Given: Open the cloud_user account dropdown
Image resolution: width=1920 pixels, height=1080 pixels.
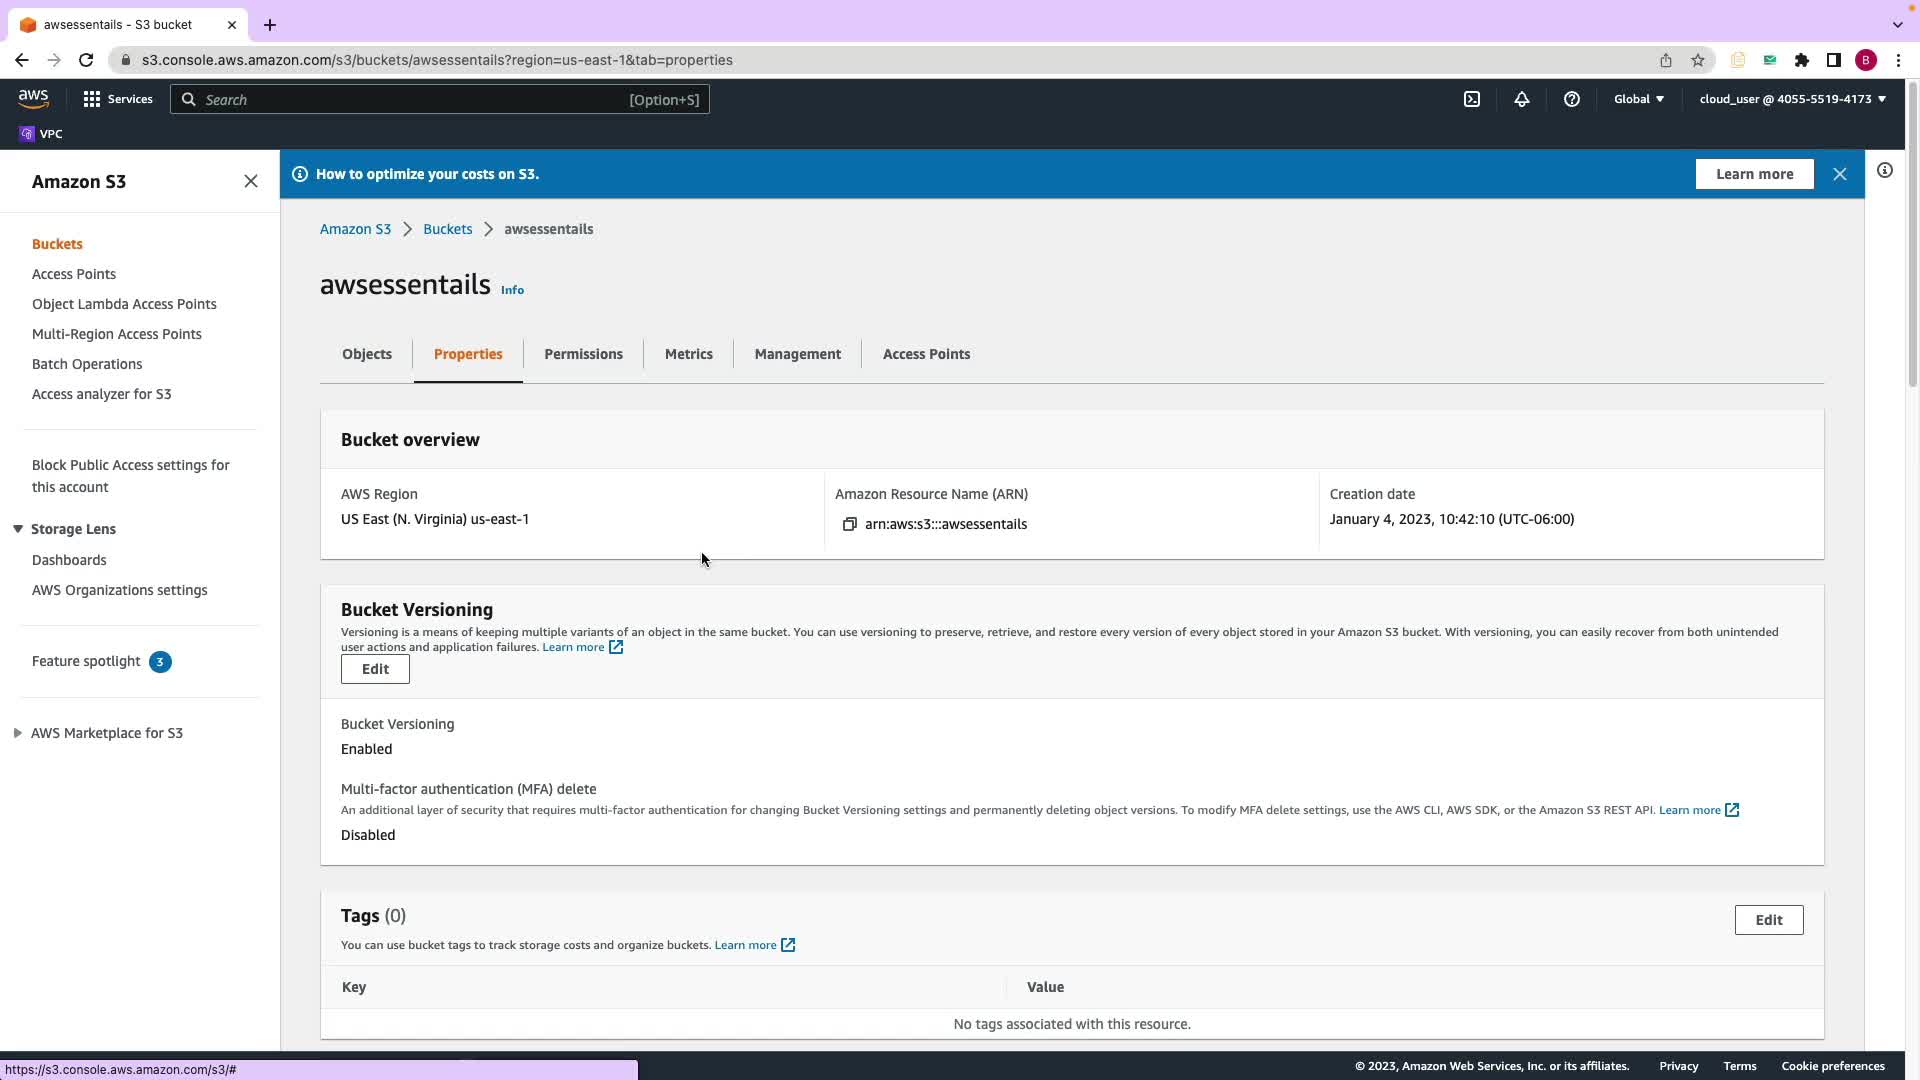Looking at the screenshot, I should [x=1792, y=99].
